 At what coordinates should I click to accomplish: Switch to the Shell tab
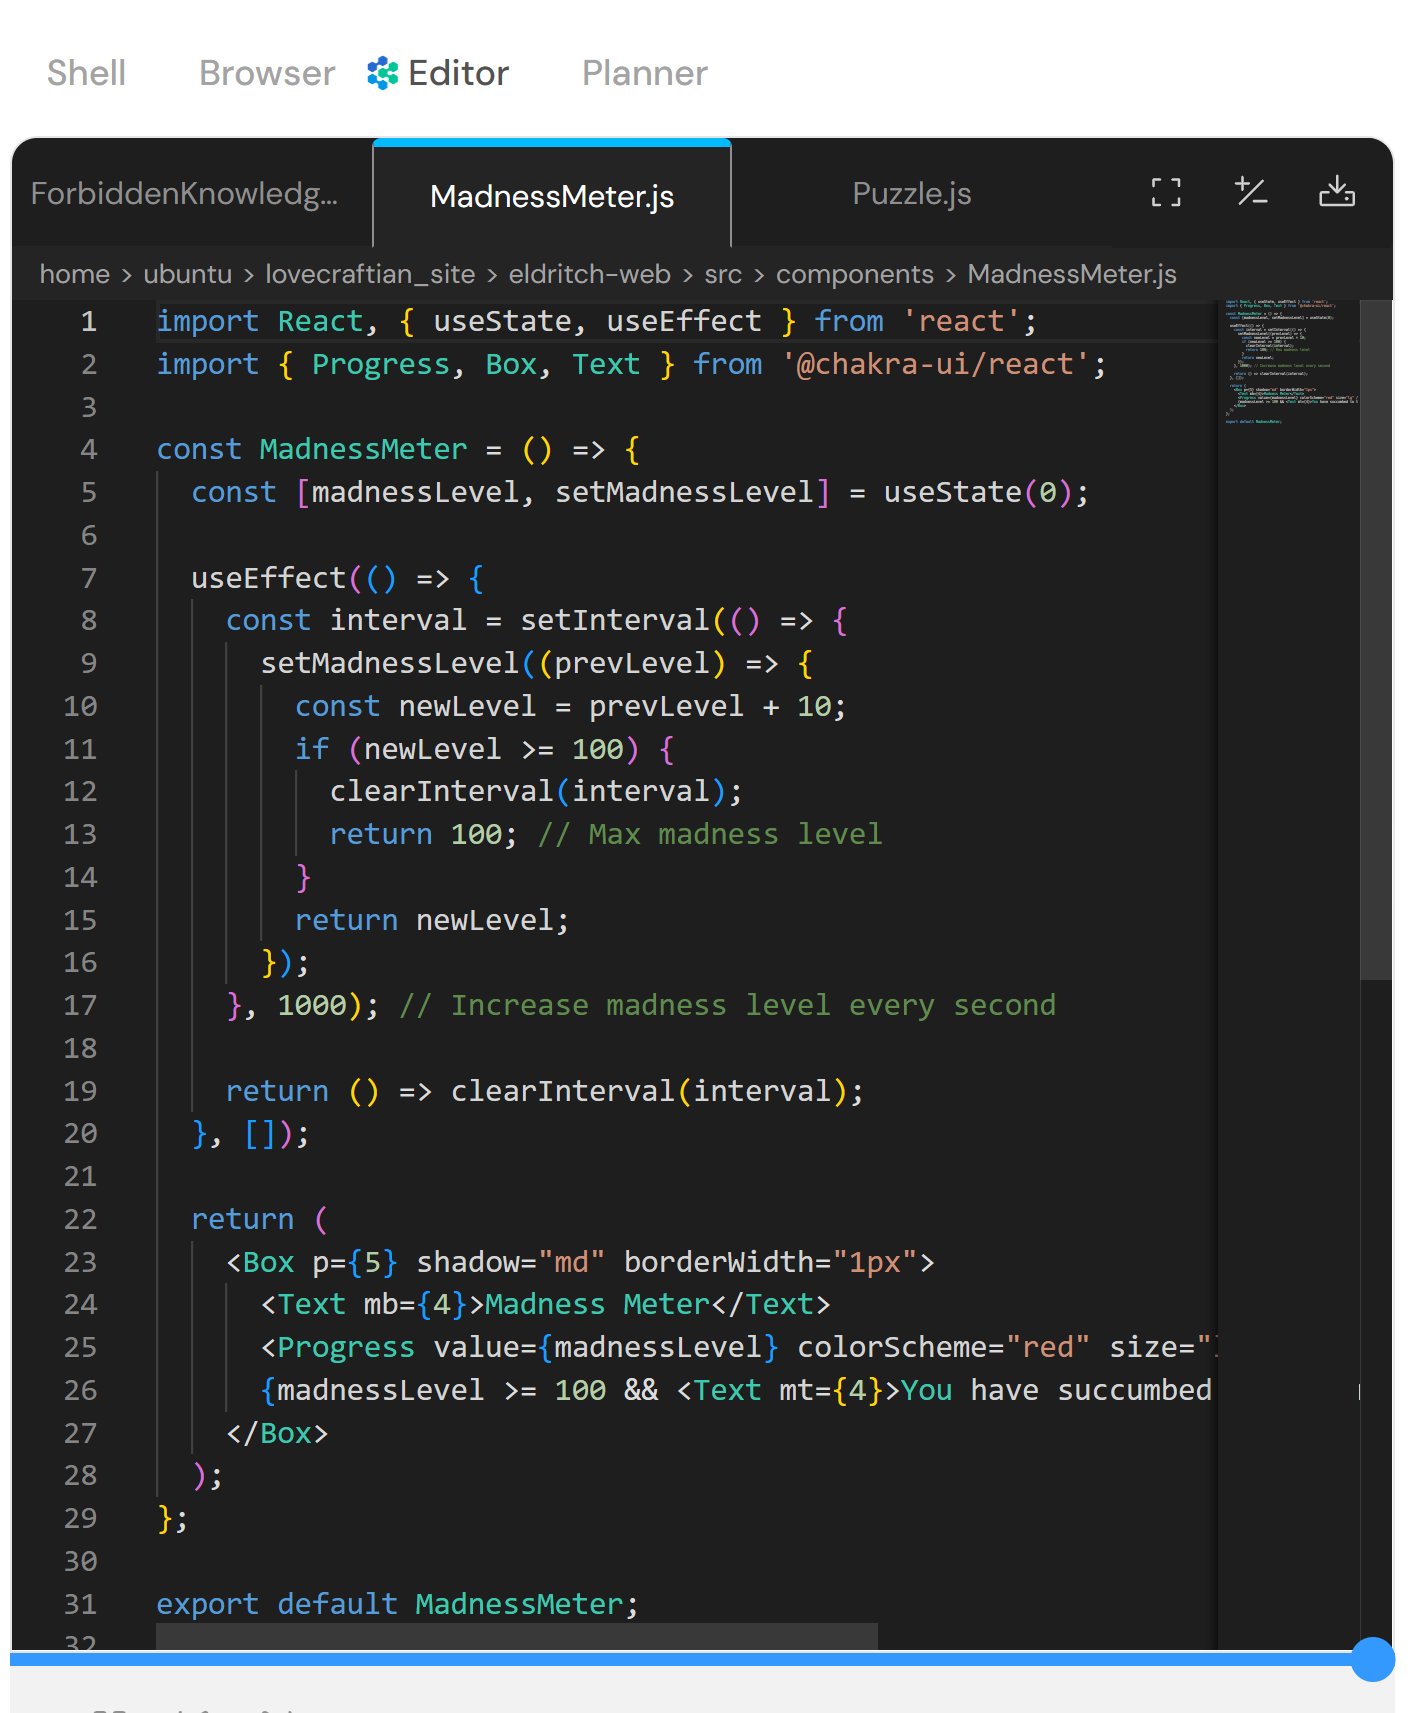click(x=86, y=73)
